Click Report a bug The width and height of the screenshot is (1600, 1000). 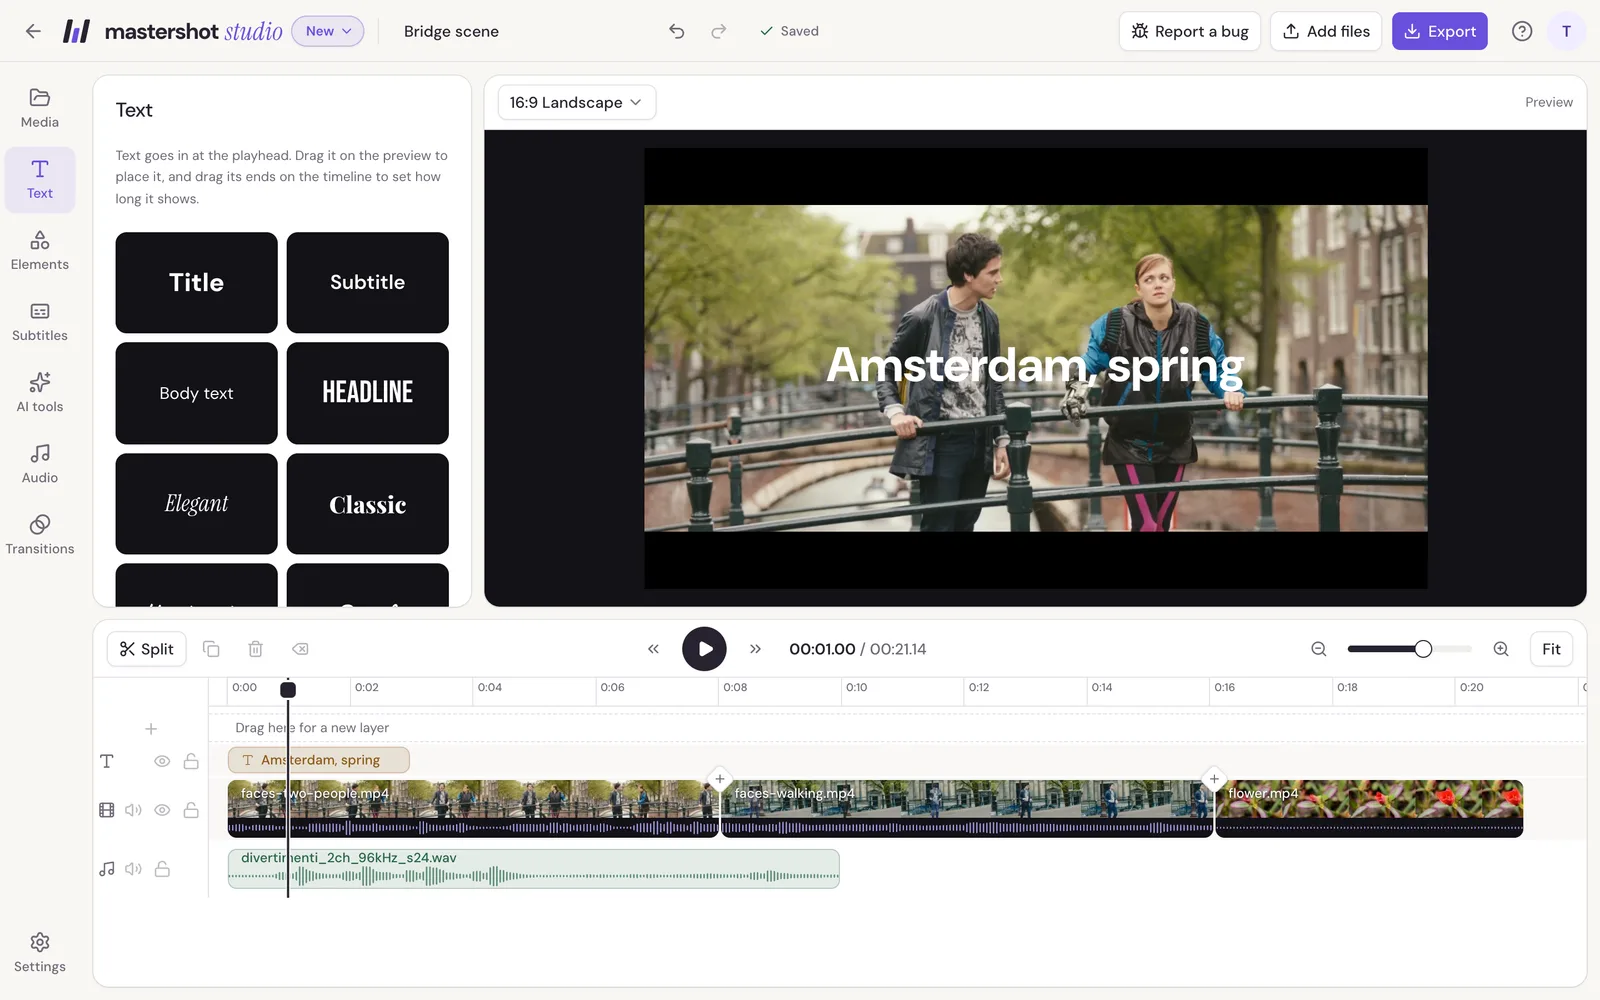[x=1190, y=31]
